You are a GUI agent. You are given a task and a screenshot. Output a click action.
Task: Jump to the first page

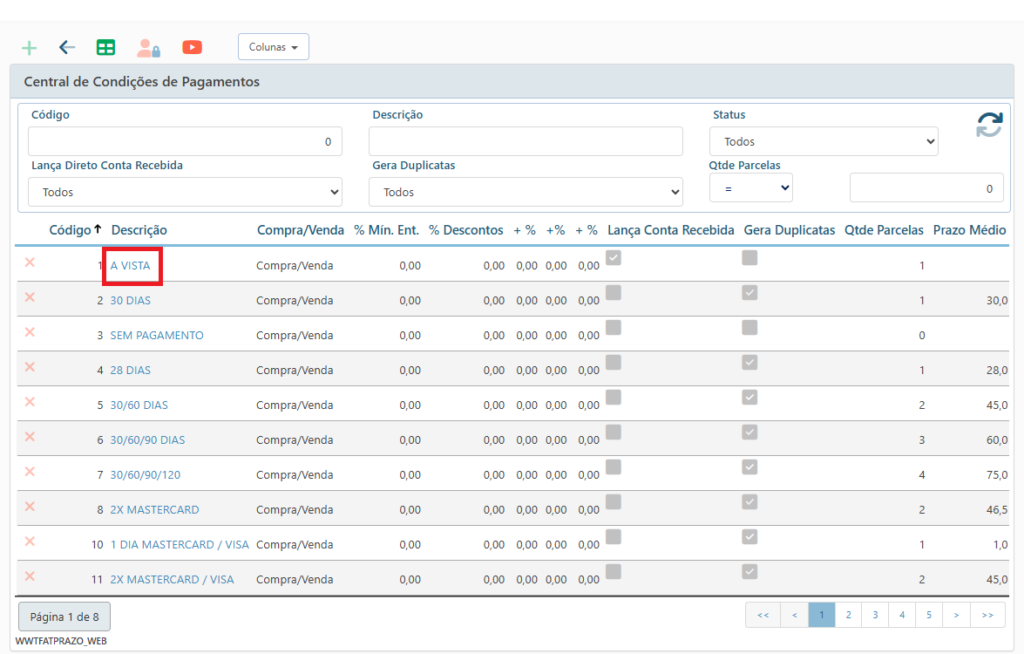(763, 615)
